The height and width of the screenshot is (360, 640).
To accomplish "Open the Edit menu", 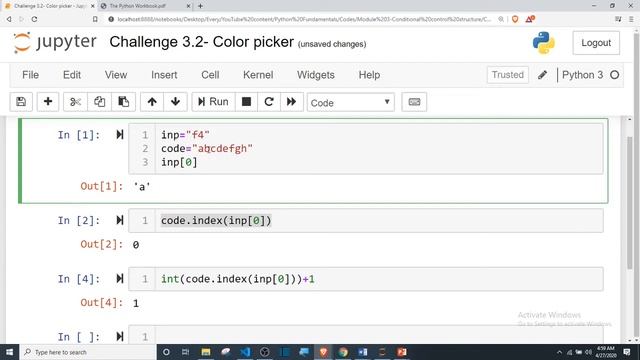I will click(72, 75).
